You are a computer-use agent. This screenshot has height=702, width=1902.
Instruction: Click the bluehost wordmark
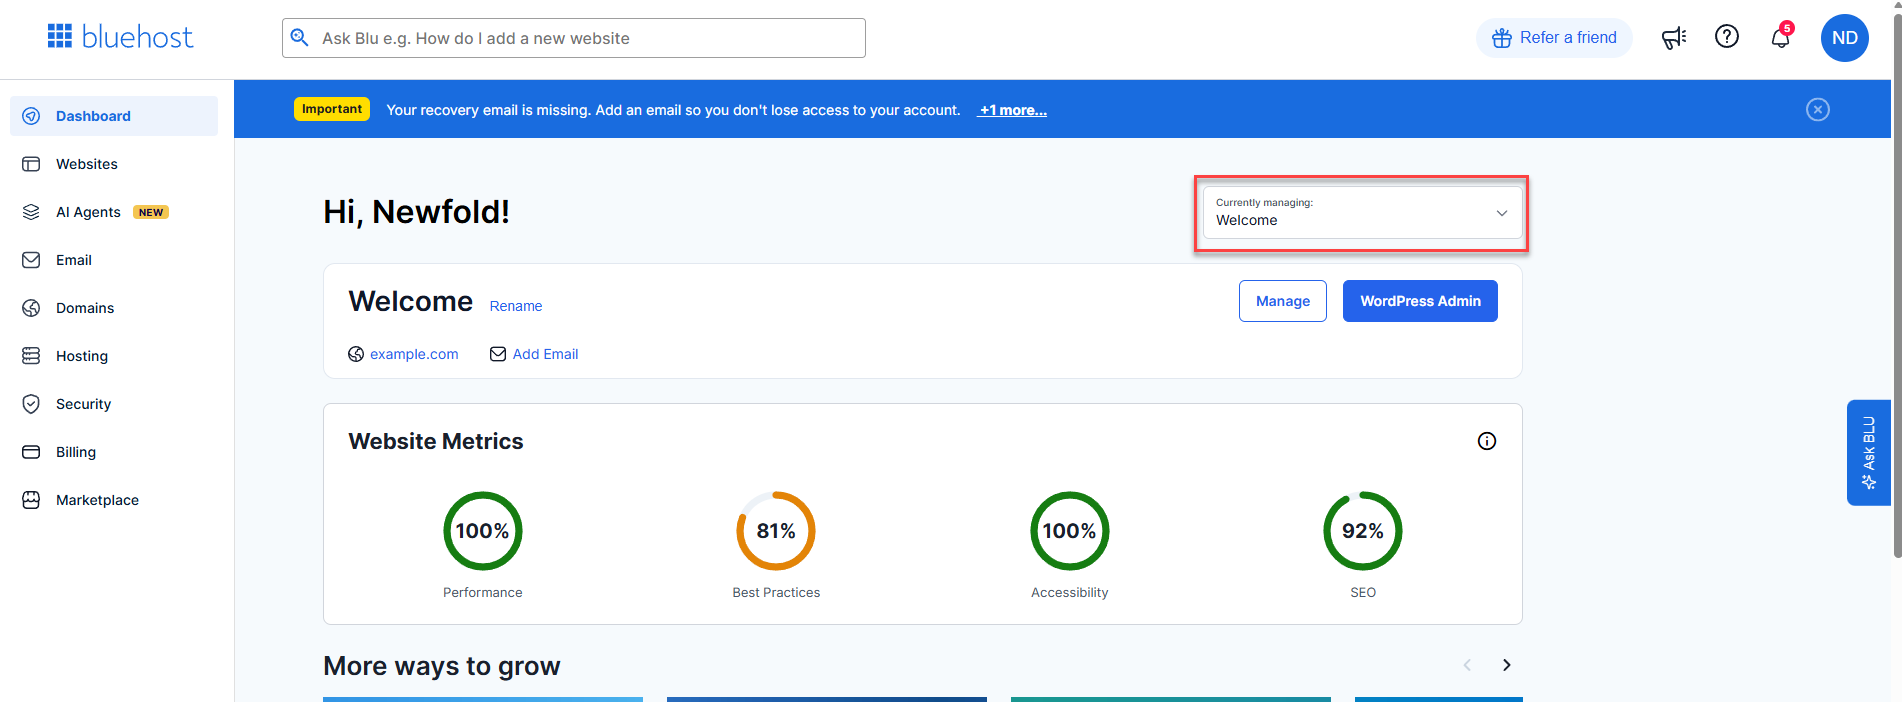coord(137,37)
